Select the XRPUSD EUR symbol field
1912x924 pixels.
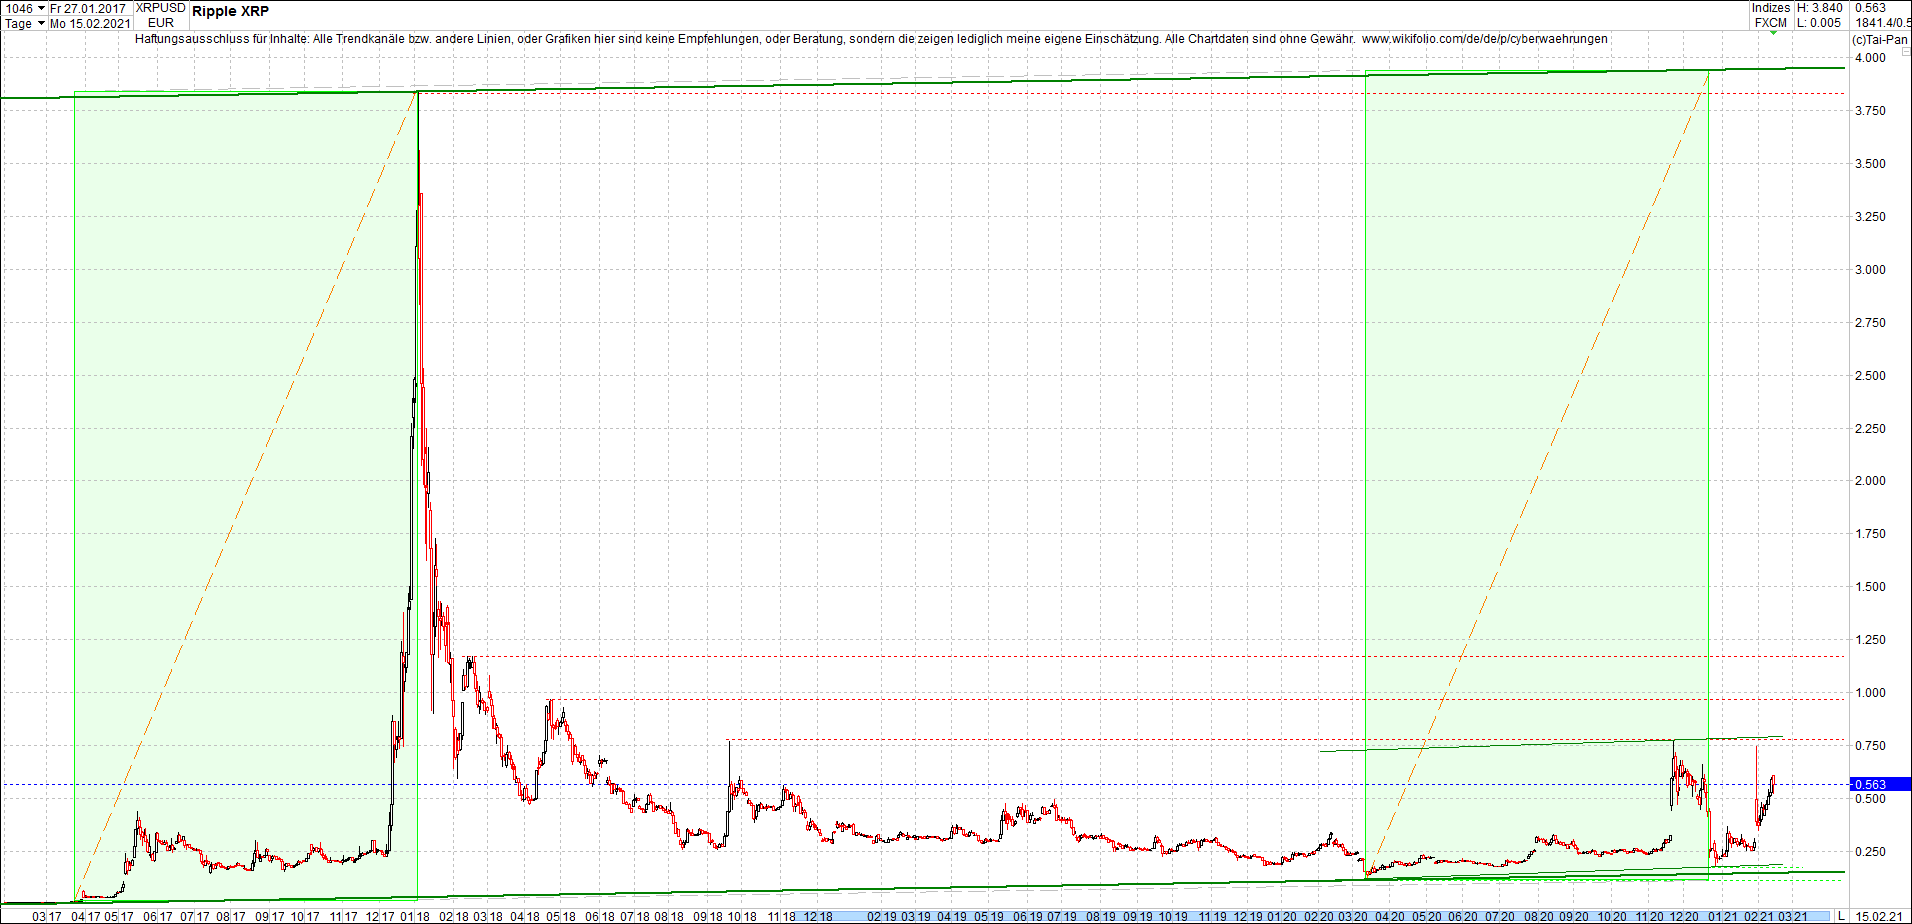pos(160,15)
